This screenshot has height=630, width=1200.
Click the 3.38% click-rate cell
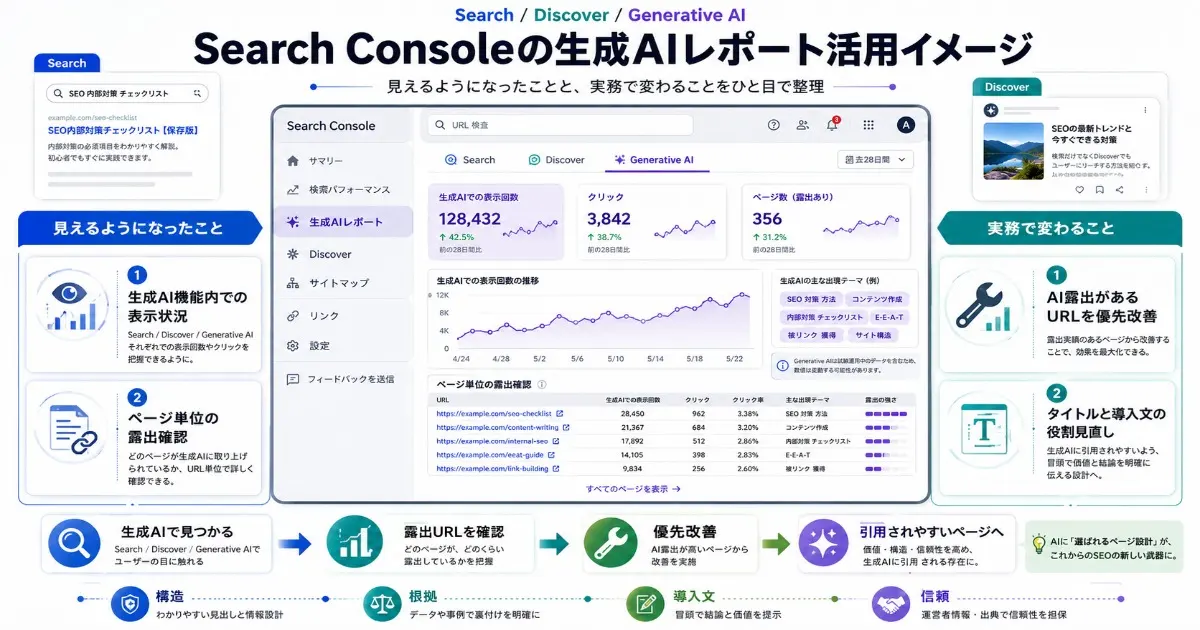(748, 413)
